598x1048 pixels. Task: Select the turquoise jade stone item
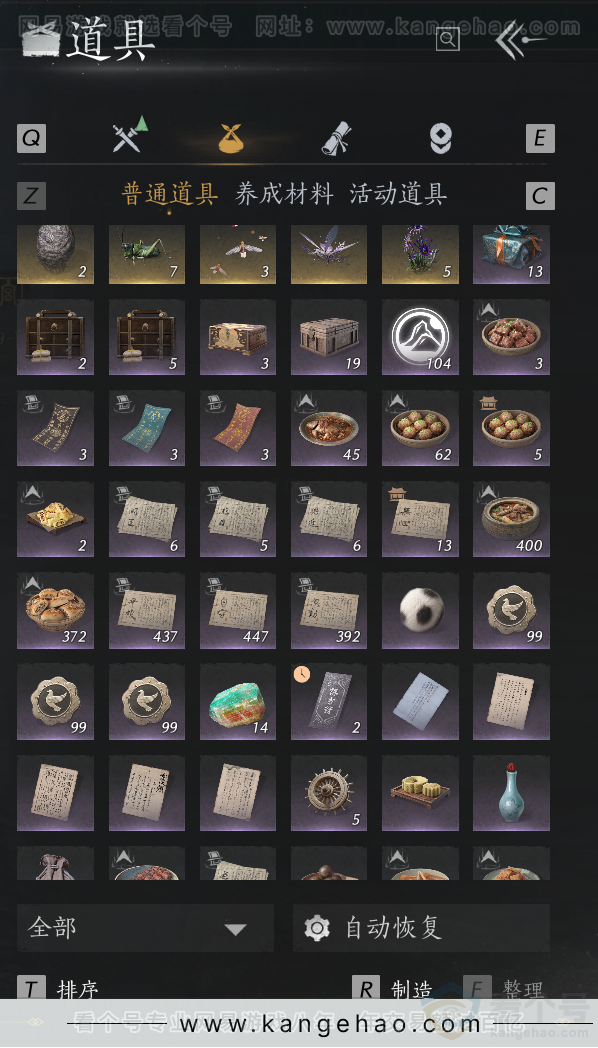pyautogui.click(x=238, y=702)
